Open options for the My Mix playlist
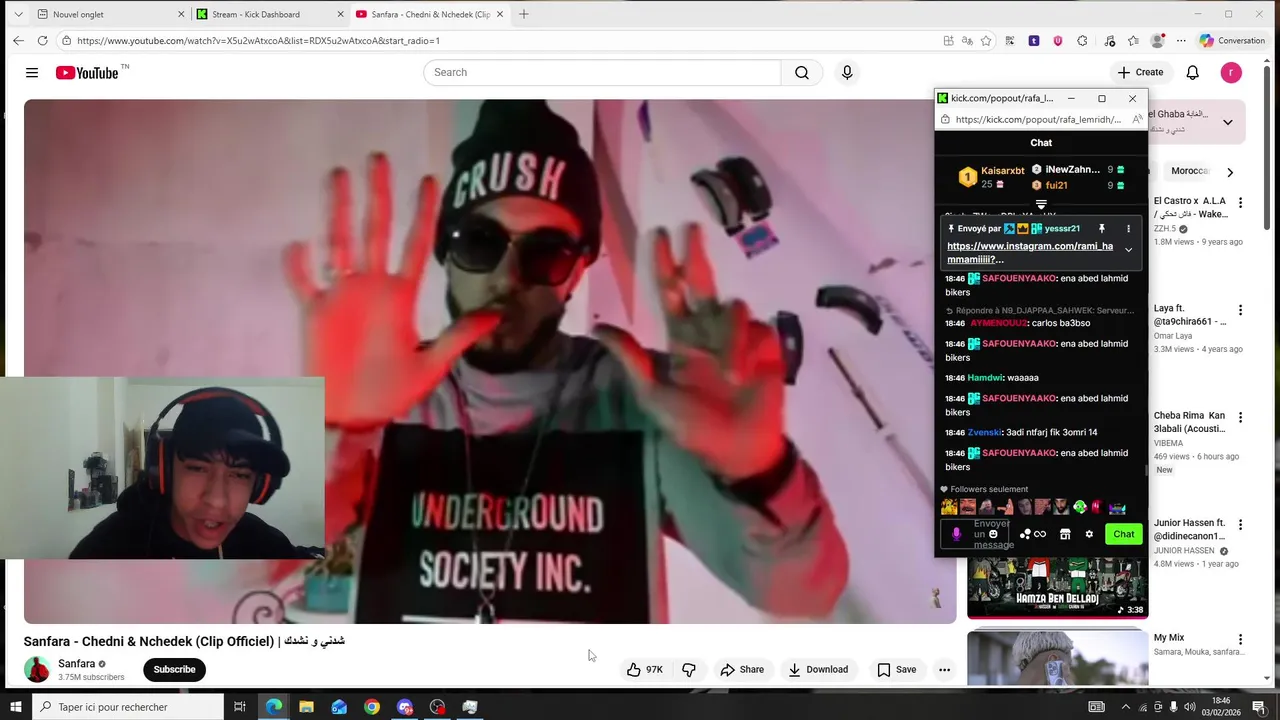 (1240, 639)
